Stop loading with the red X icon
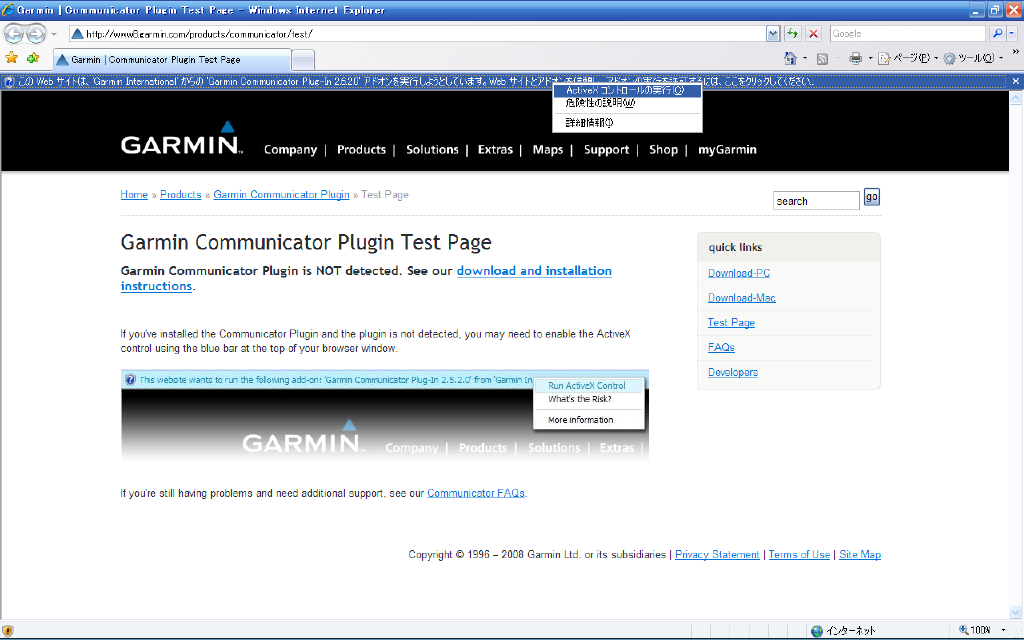This screenshot has width=1024, height=640. click(x=814, y=34)
